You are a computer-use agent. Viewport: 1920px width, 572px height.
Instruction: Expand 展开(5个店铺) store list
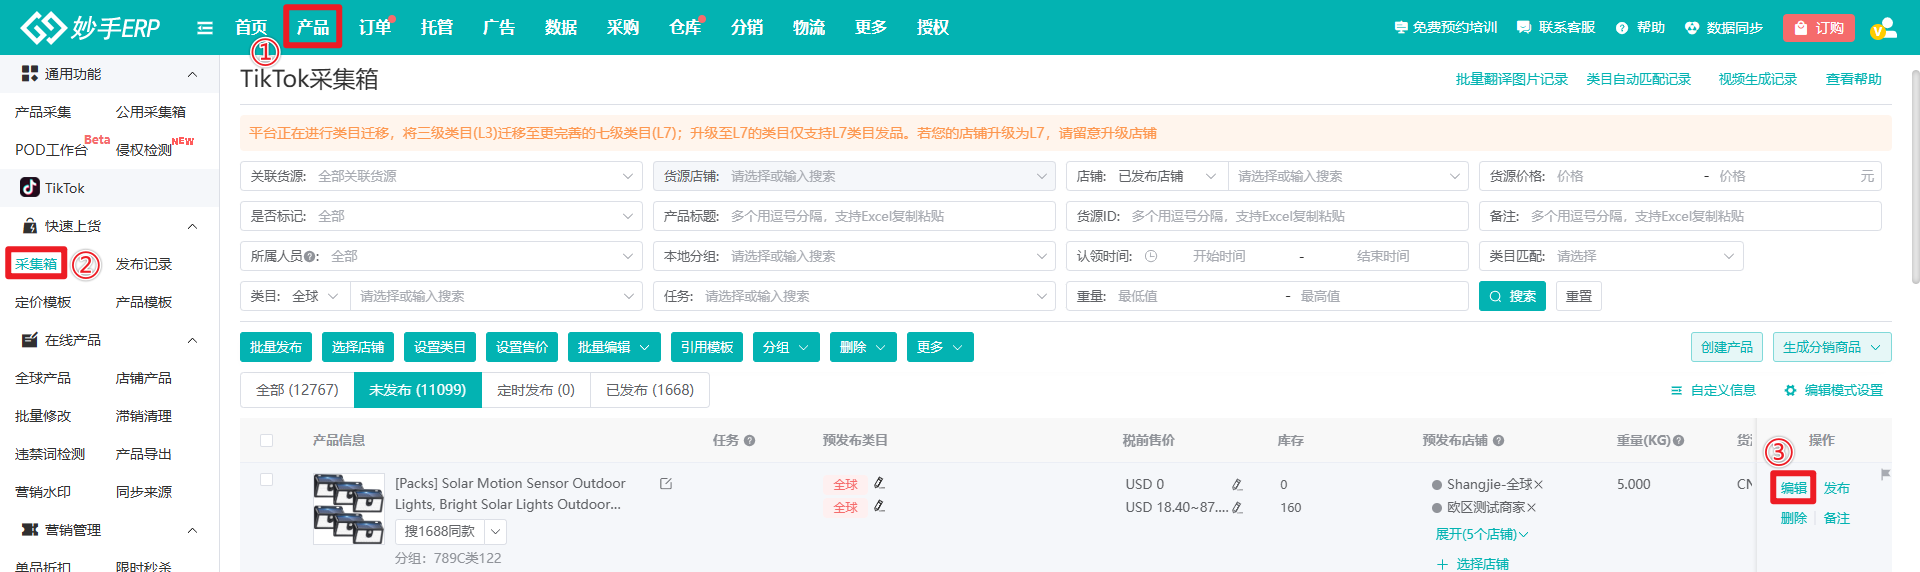[1482, 534]
